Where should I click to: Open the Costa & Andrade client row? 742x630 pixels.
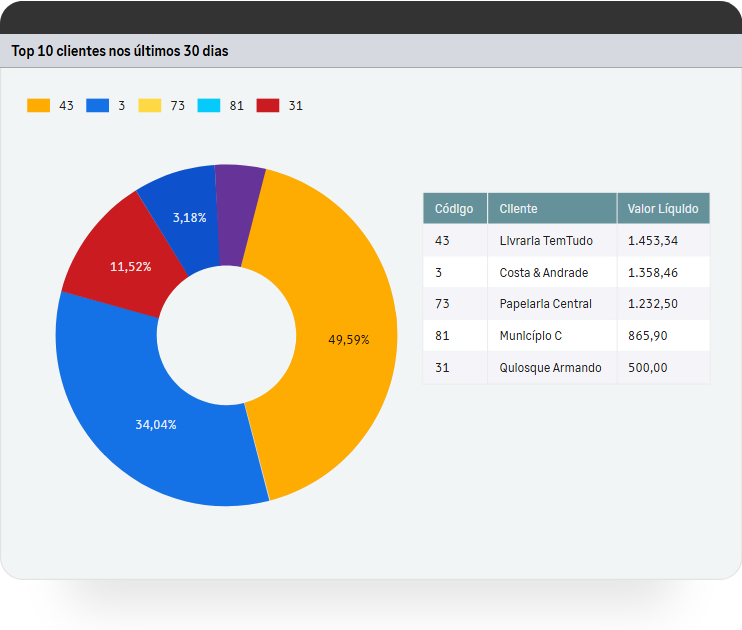[x=544, y=273]
